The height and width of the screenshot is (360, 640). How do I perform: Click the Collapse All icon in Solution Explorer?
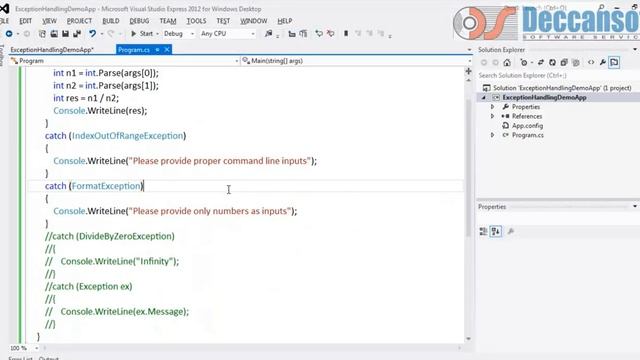tap(564, 62)
